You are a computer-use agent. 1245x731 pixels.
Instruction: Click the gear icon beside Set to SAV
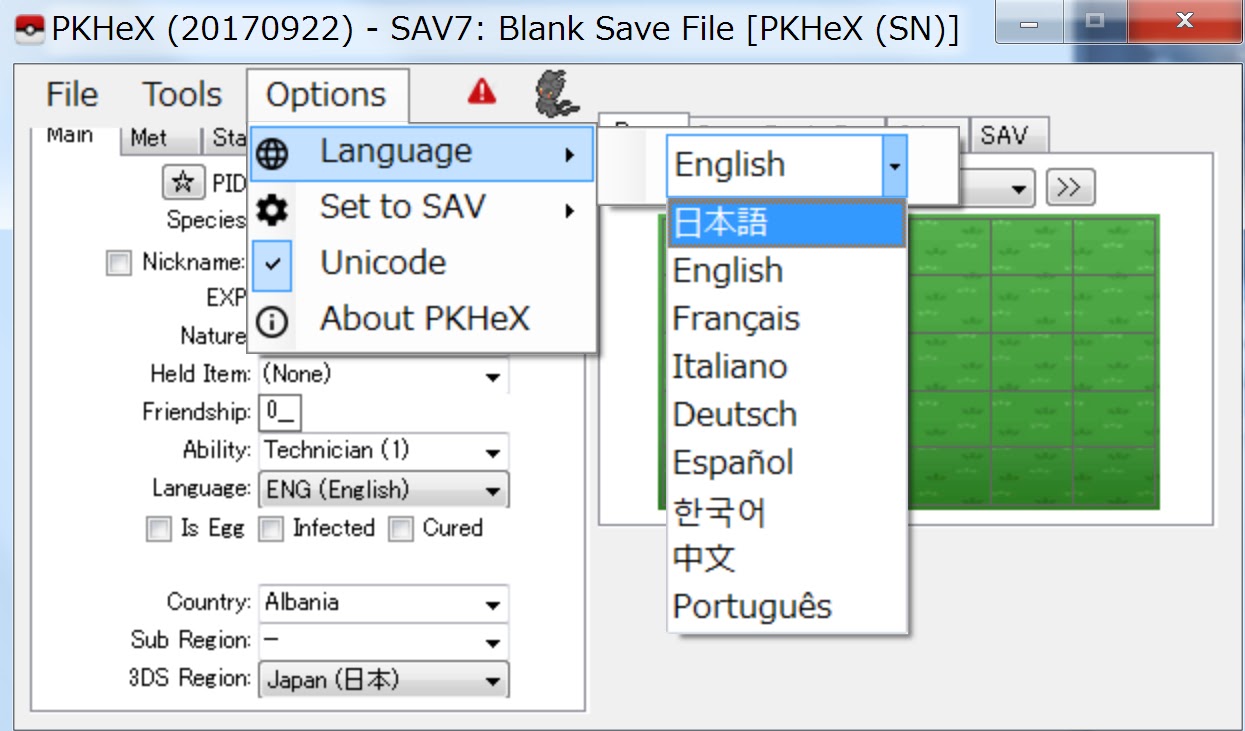(272, 209)
